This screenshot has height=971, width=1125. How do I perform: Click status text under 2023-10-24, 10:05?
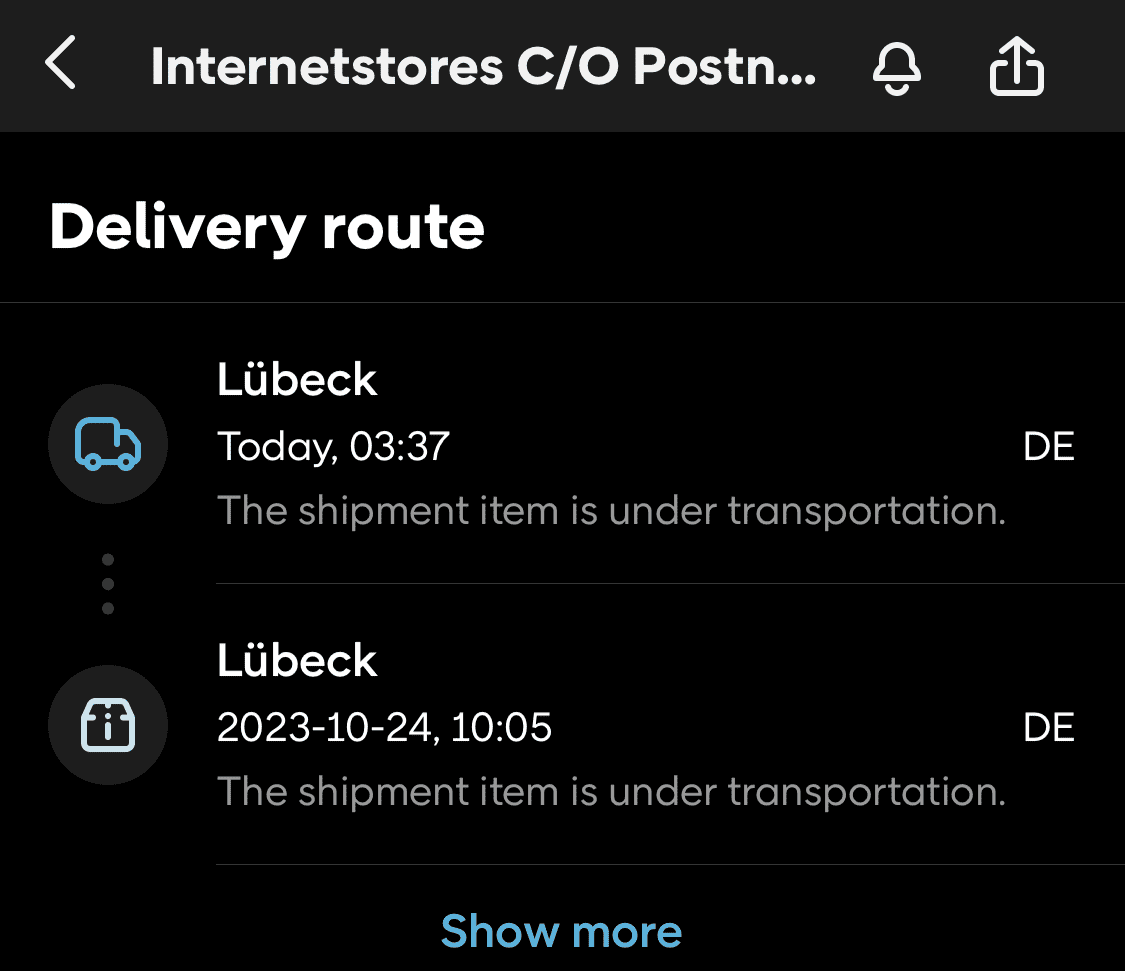611,792
